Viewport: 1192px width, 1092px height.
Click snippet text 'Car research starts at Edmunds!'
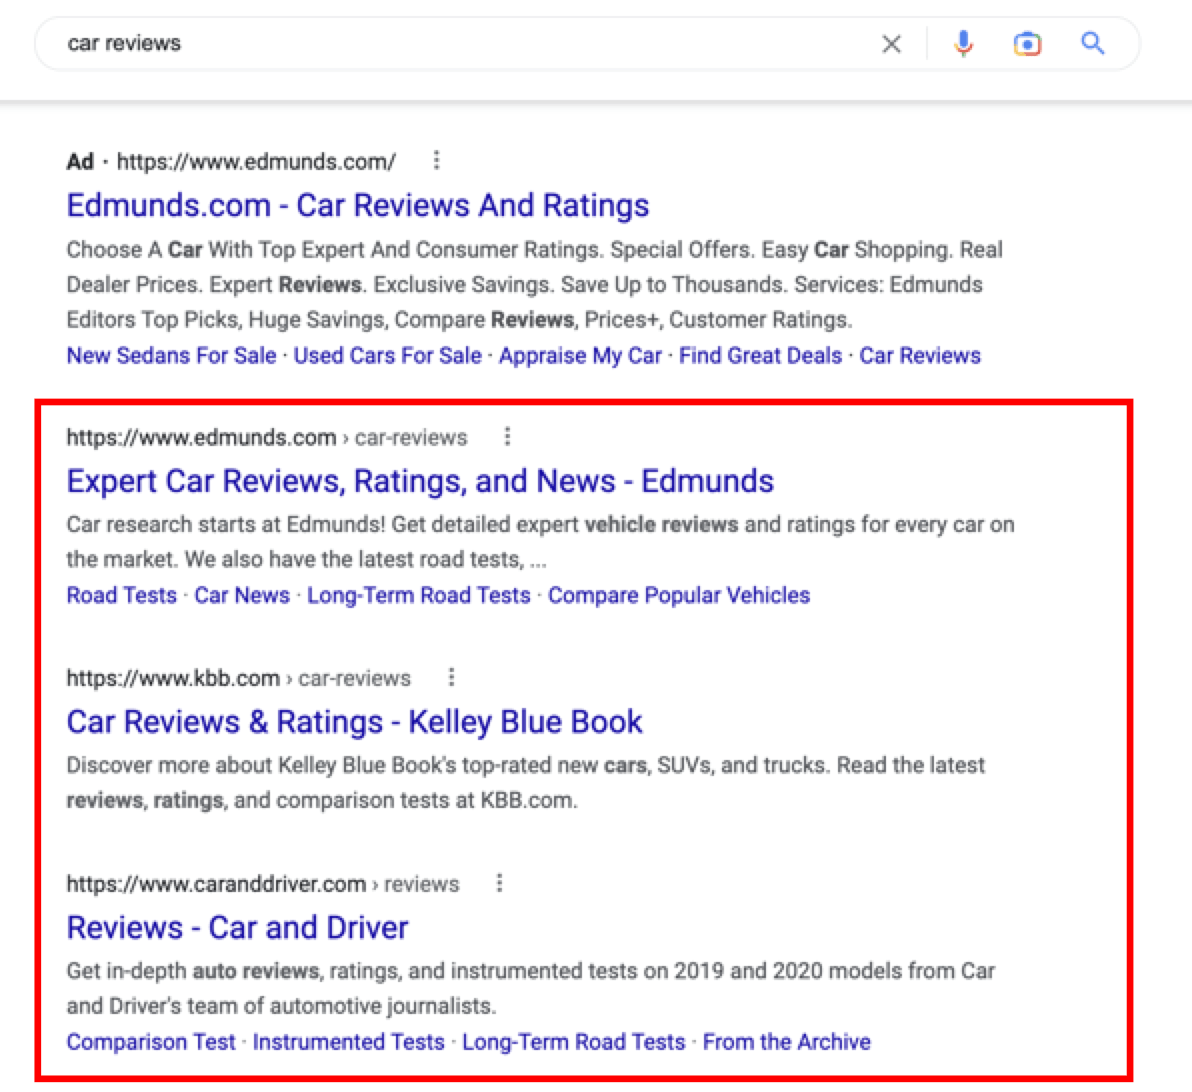tap(227, 524)
